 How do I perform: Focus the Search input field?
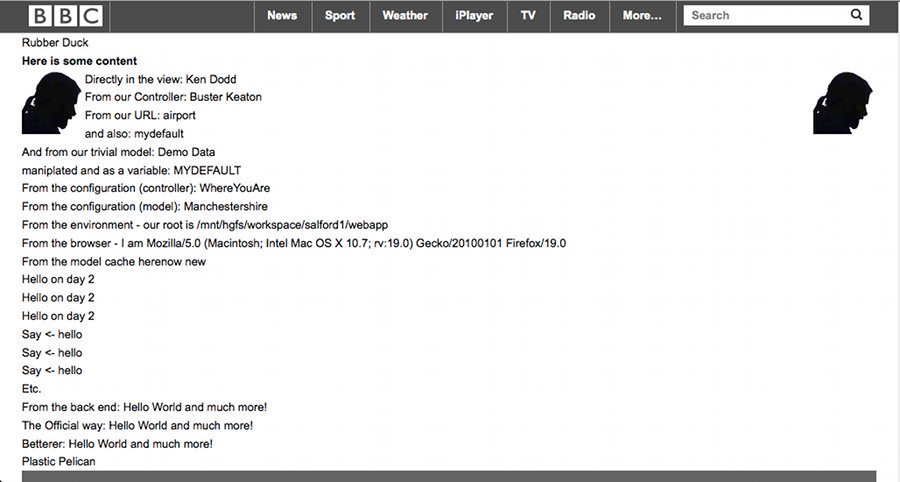[765, 15]
